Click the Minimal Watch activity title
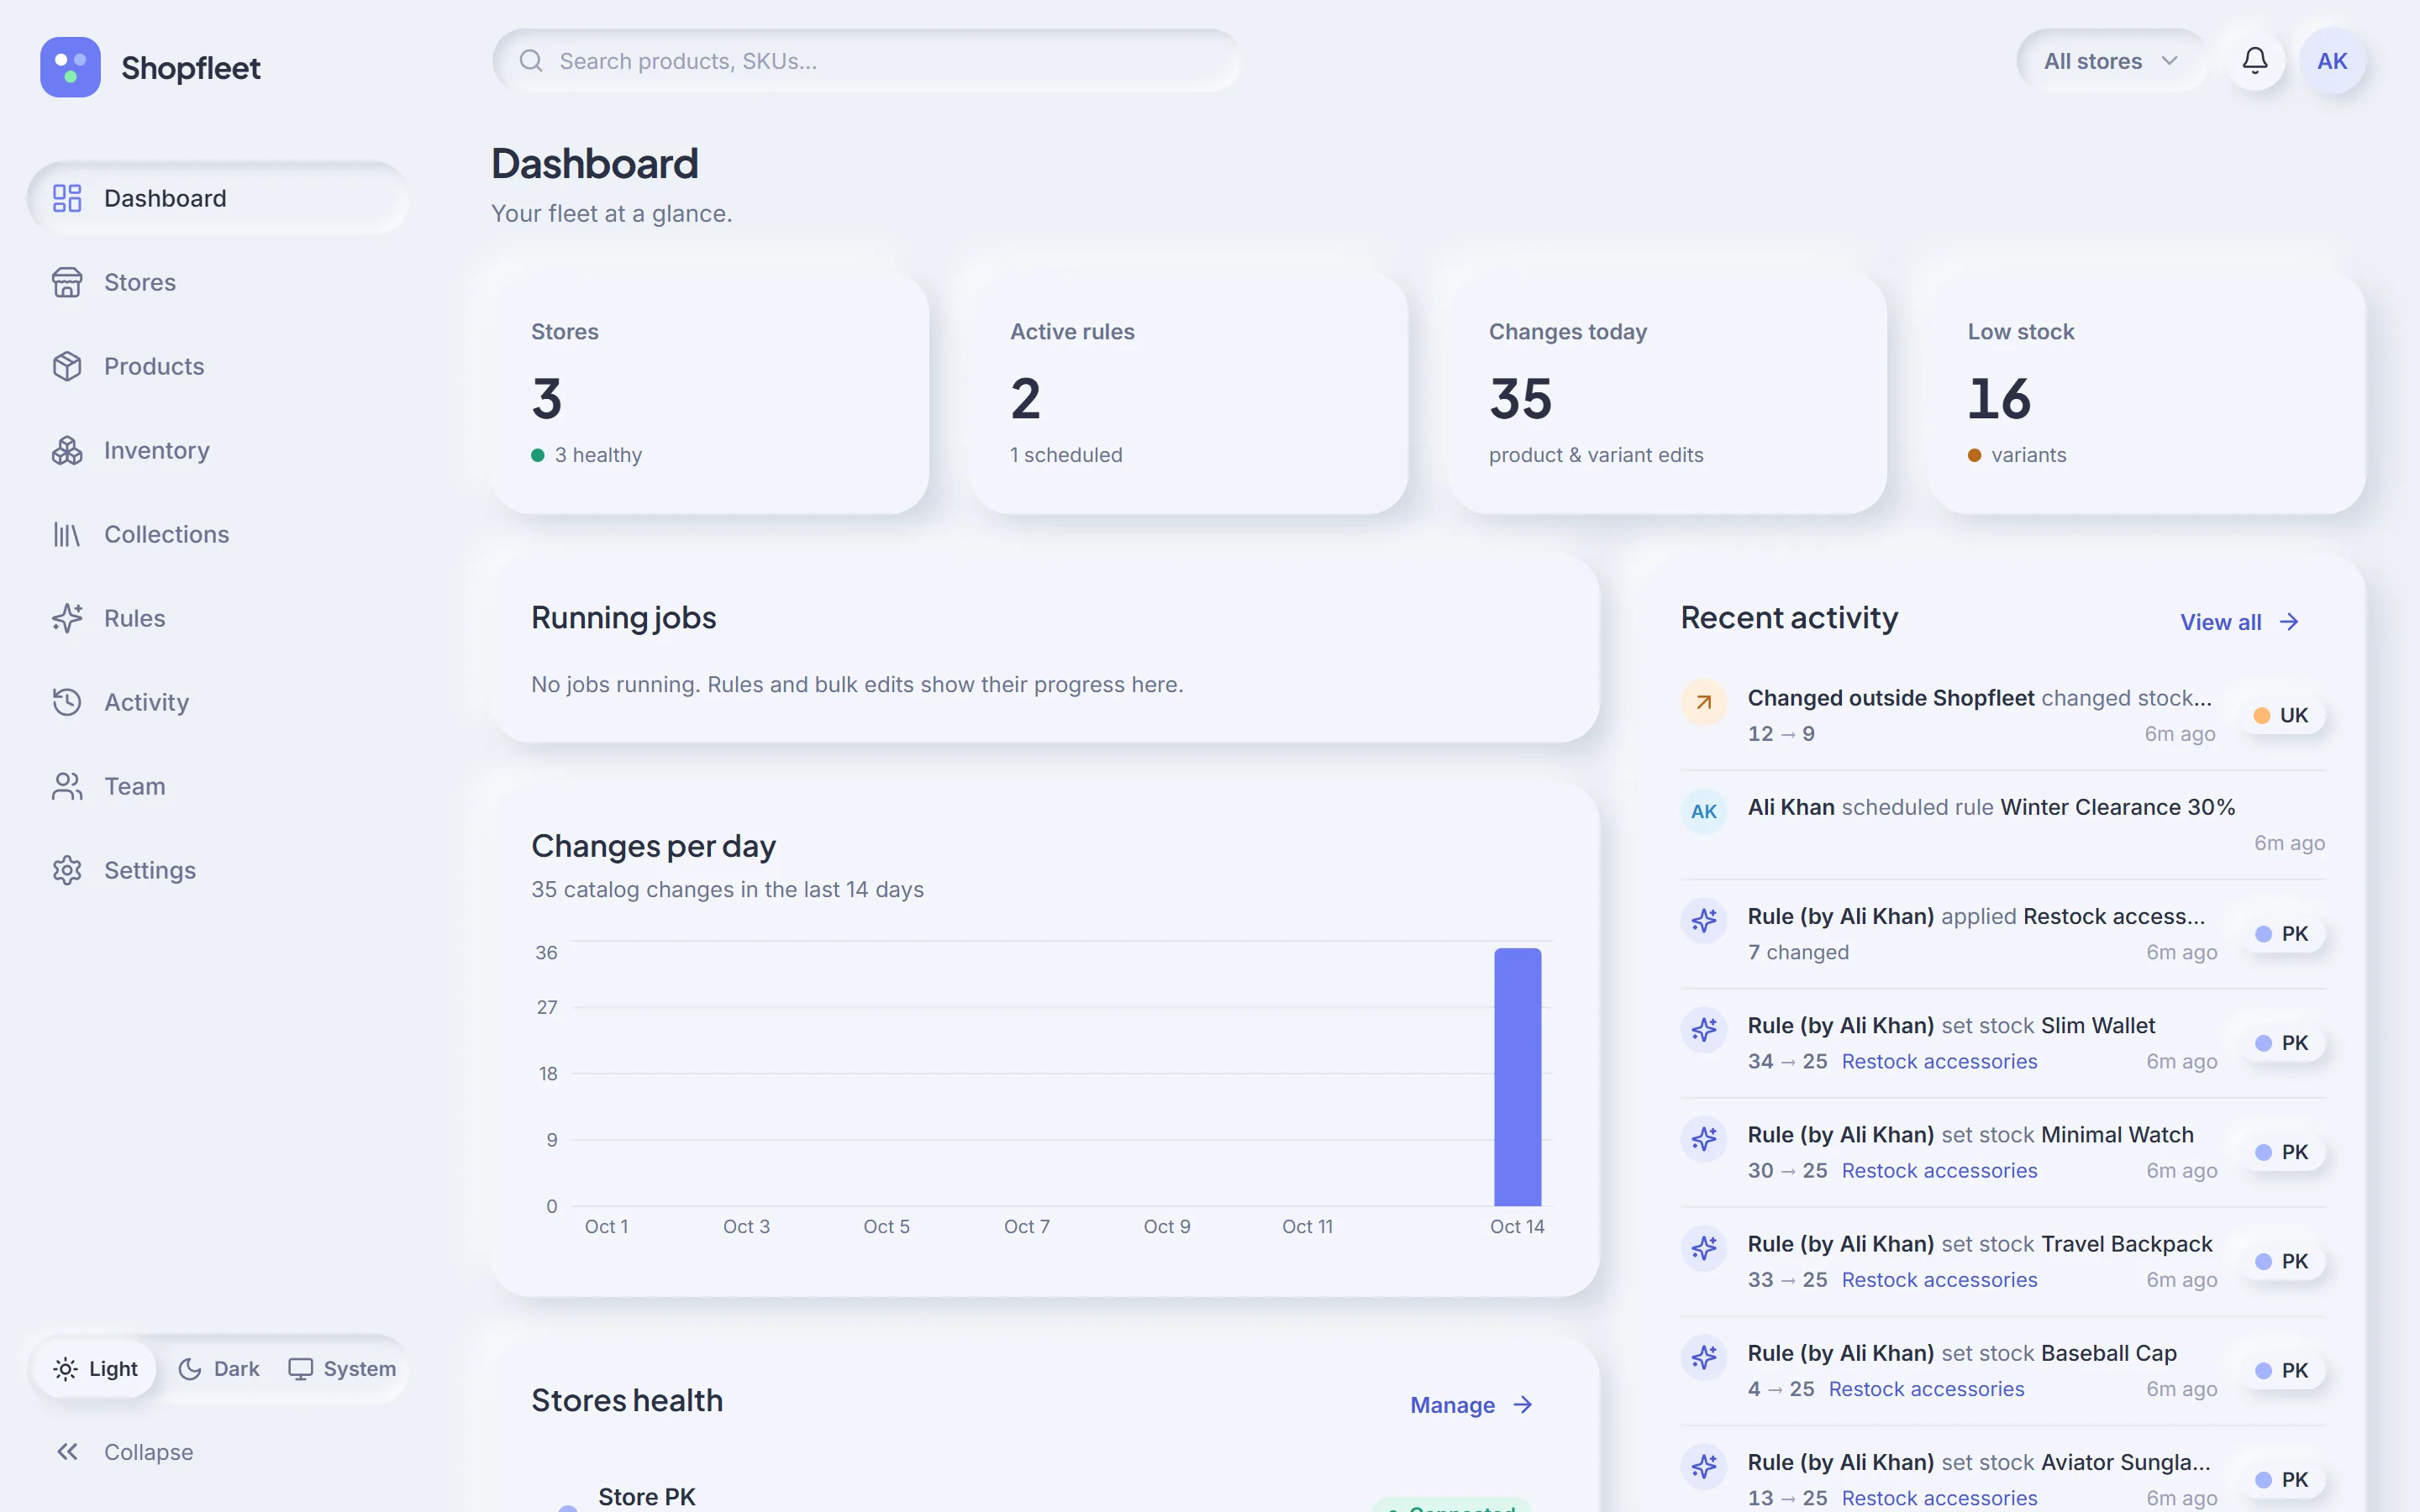The height and width of the screenshot is (1512, 2420). (2116, 1135)
